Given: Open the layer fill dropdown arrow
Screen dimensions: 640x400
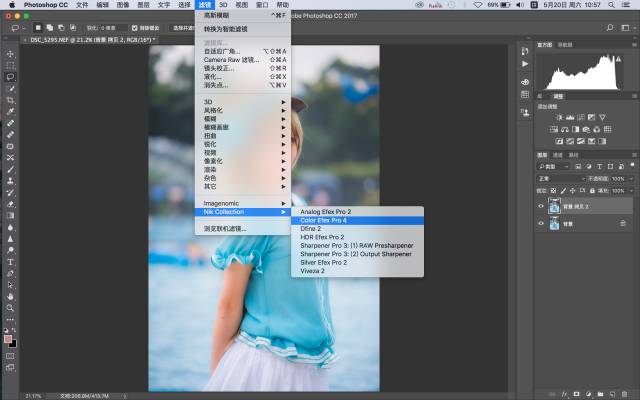Looking at the screenshot, I should coord(631,191).
